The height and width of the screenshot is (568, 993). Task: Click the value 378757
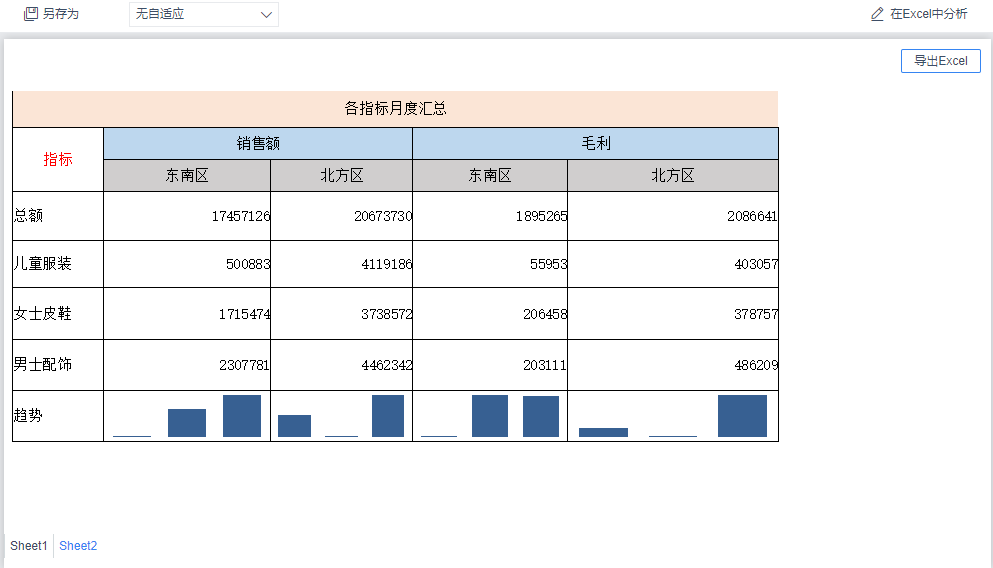tap(756, 314)
